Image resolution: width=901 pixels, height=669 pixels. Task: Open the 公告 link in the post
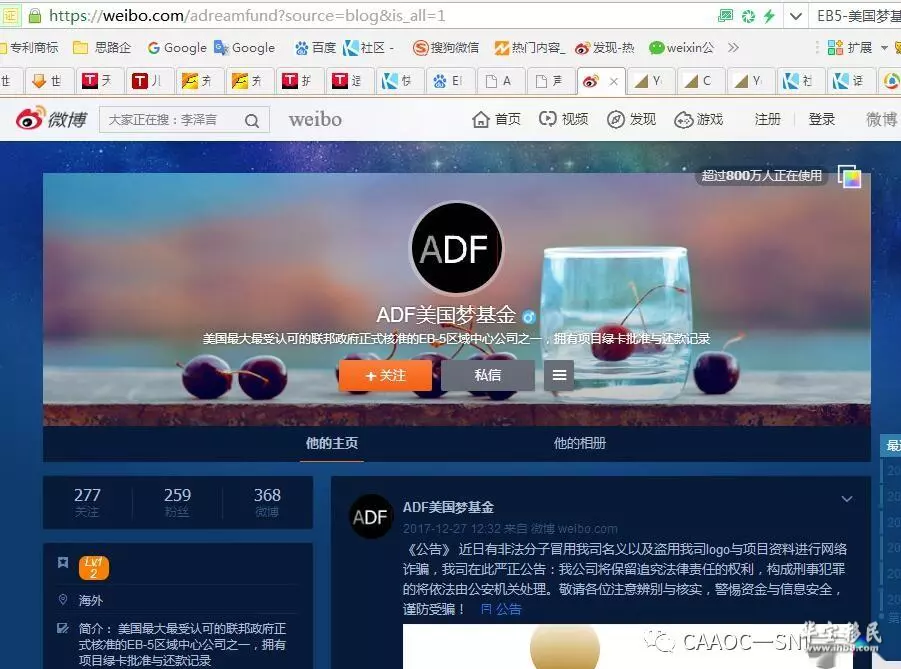pos(501,609)
